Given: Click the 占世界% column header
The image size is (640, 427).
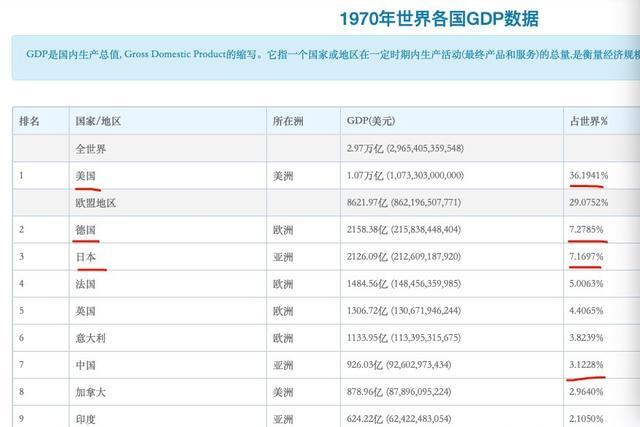Looking at the screenshot, I should (x=589, y=121).
